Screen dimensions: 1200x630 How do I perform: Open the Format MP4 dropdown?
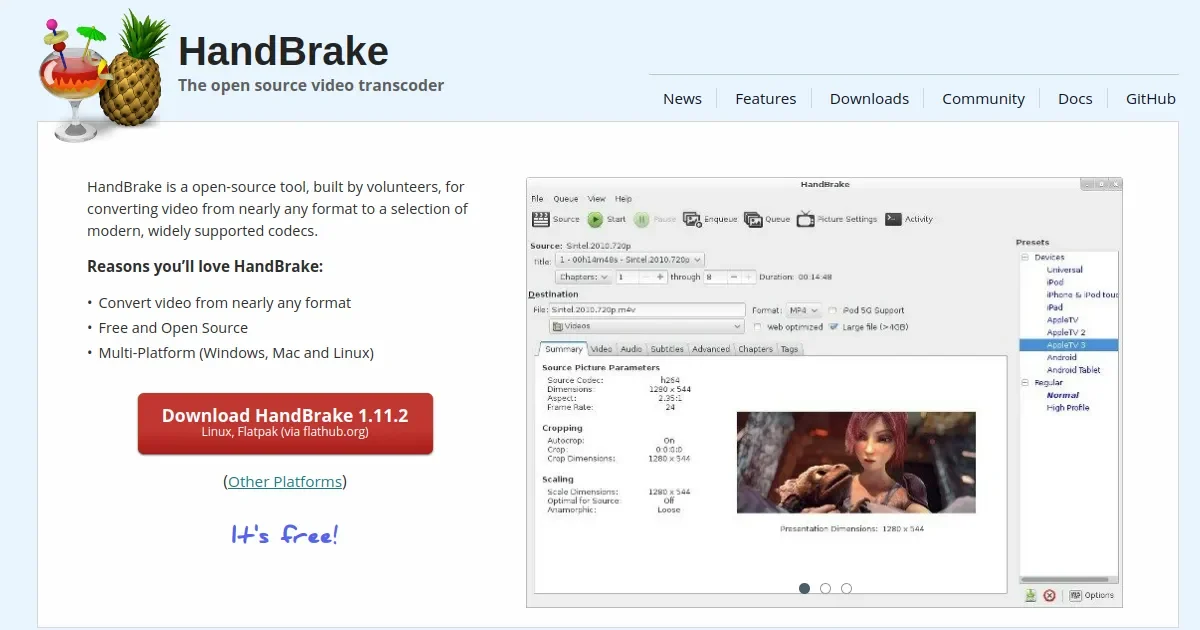(803, 310)
